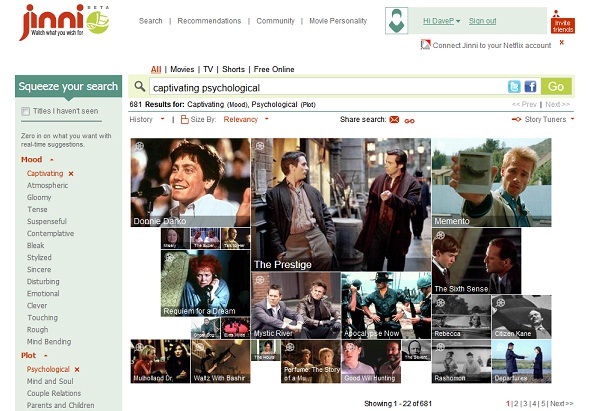Click the Jinni logo
The width and height of the screenshot is (590, 411).
tap(64, 21)
